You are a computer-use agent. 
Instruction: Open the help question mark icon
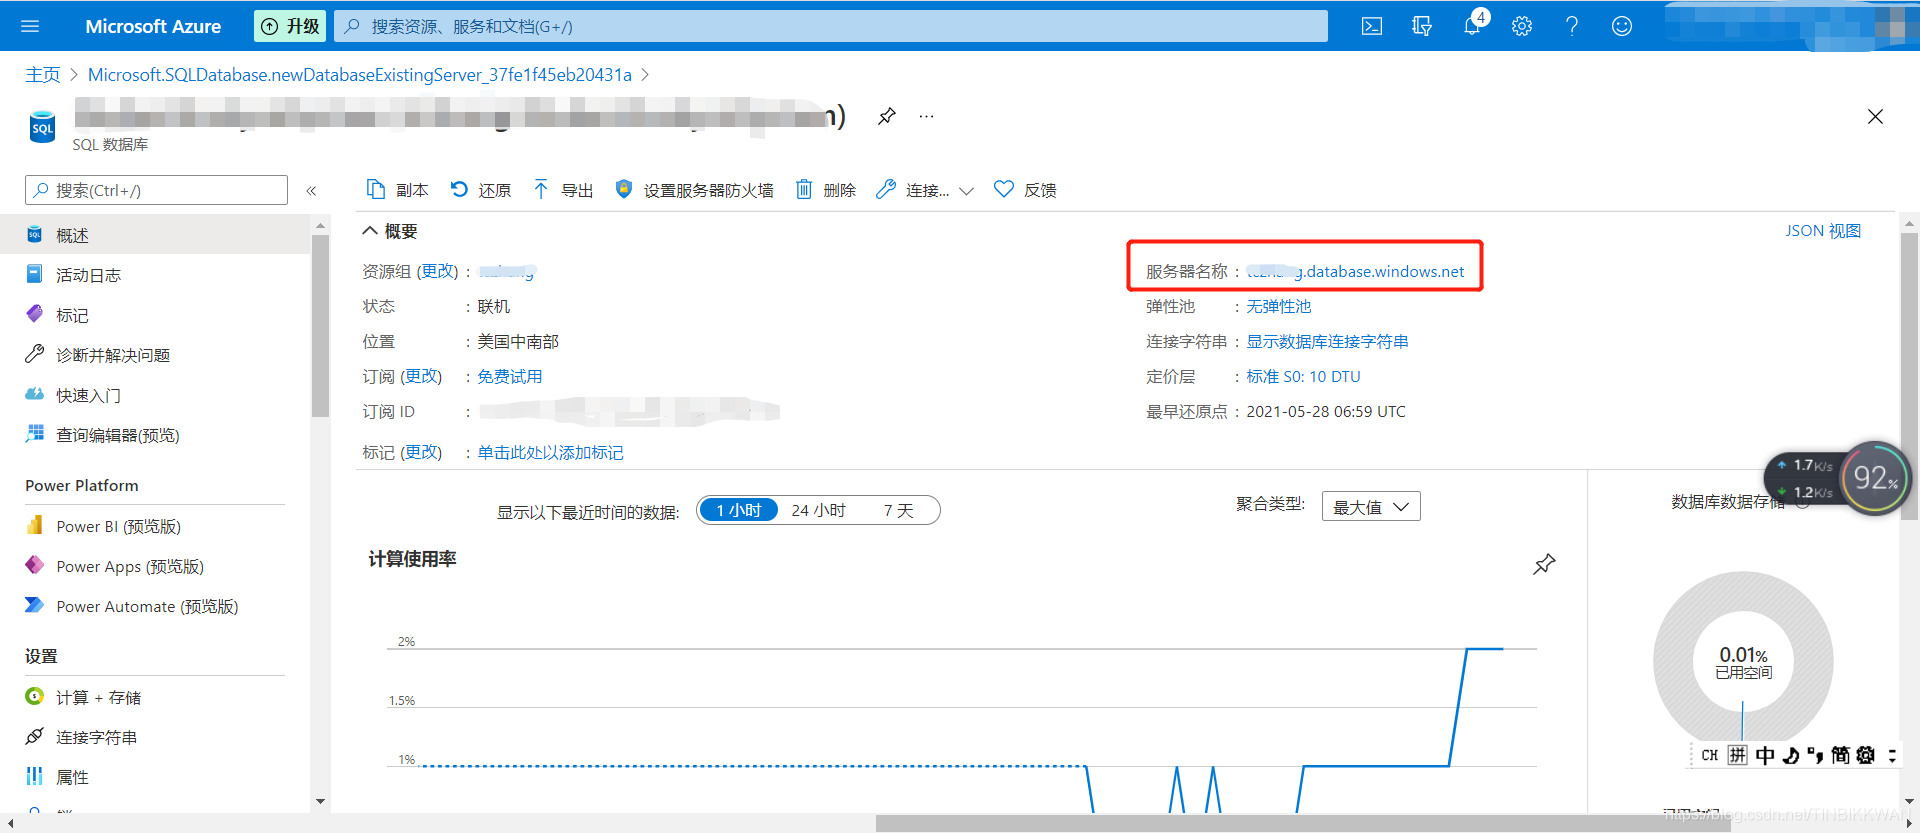coord(1572,26)
